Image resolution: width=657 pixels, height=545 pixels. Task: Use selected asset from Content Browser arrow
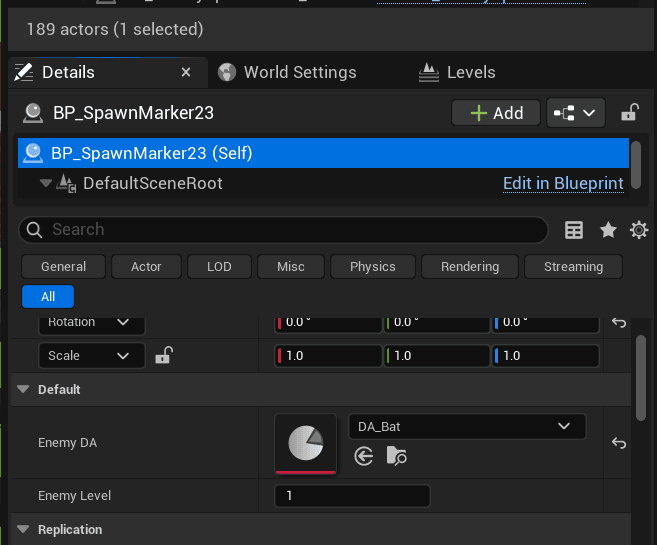click(x=364, y=456)
